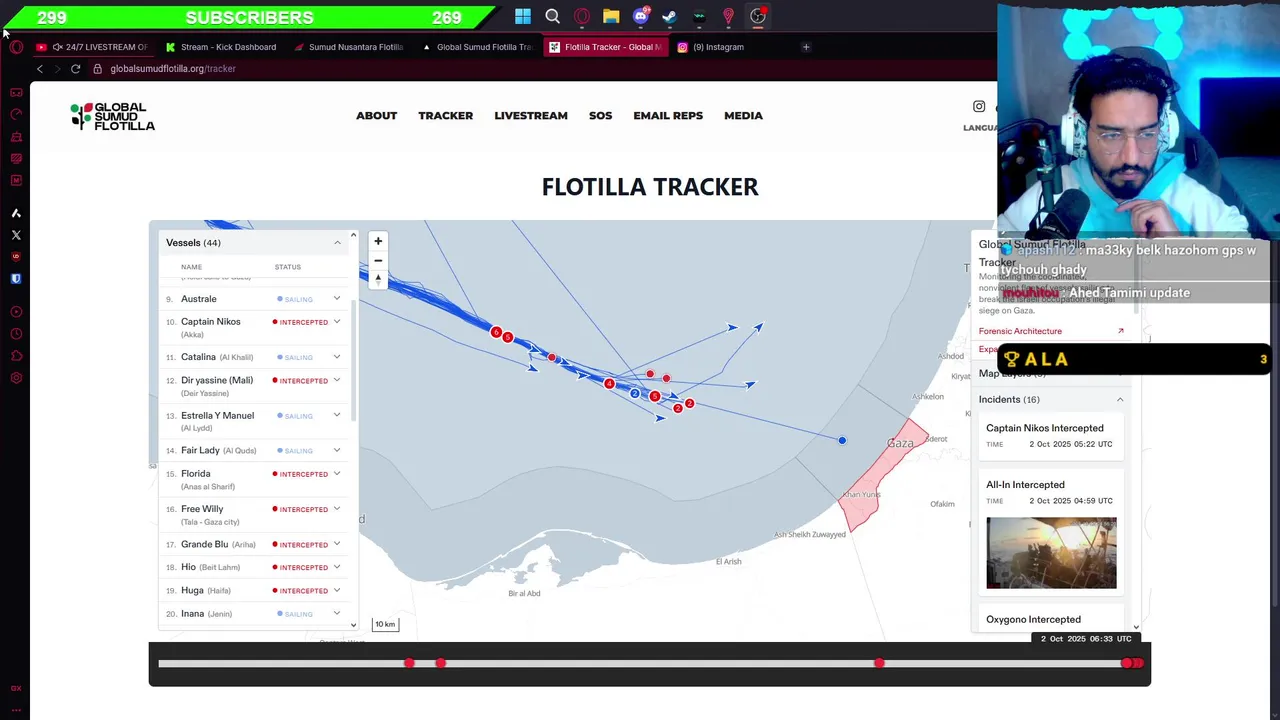Open sidebar Settings gear icon
The image size is (1280, 720).
[x=16, y=378]
